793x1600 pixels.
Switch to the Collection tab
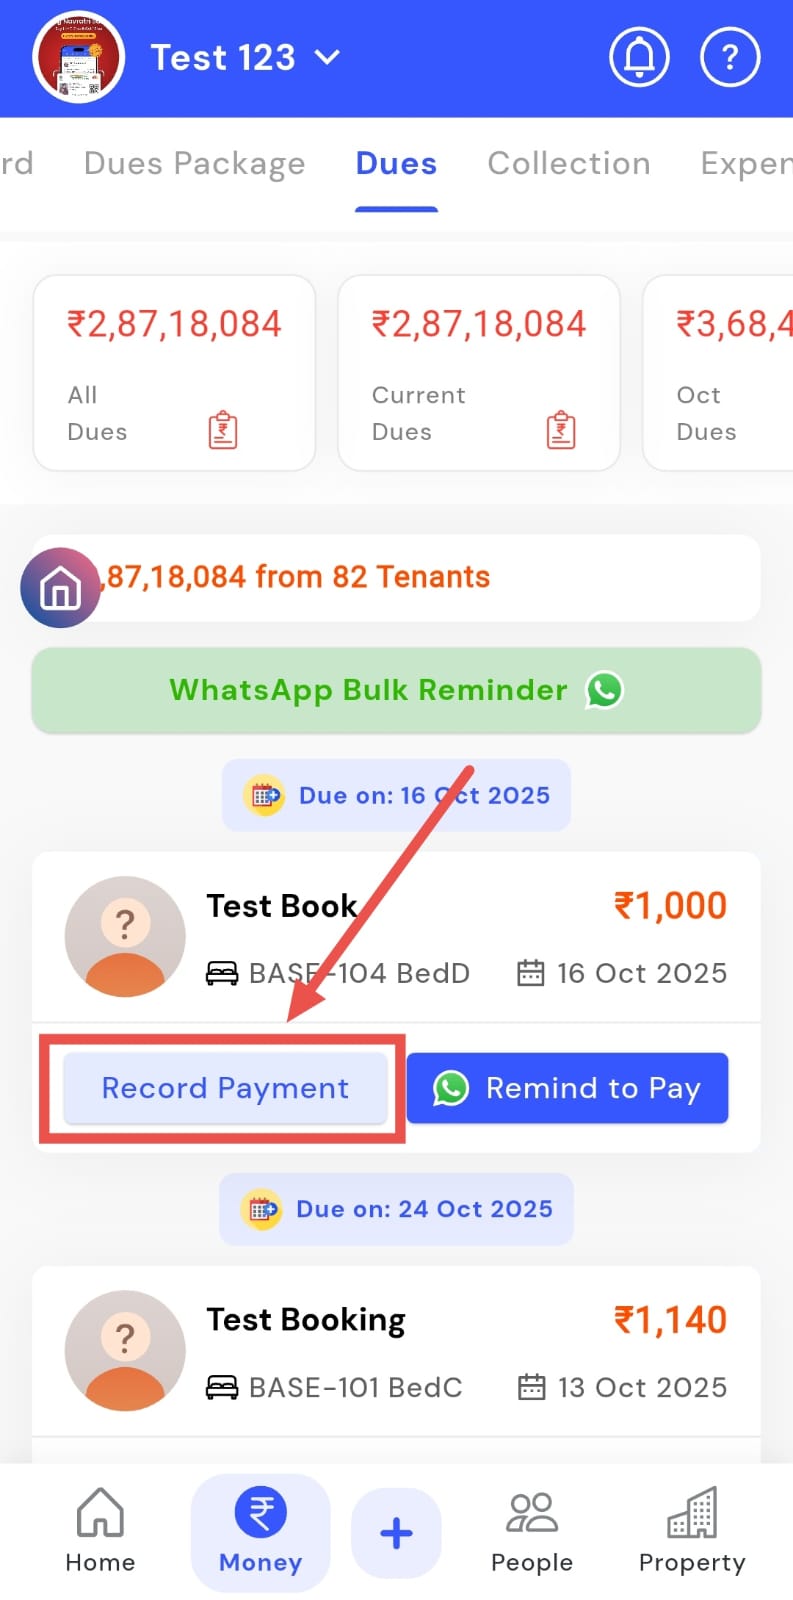point(569,163)
